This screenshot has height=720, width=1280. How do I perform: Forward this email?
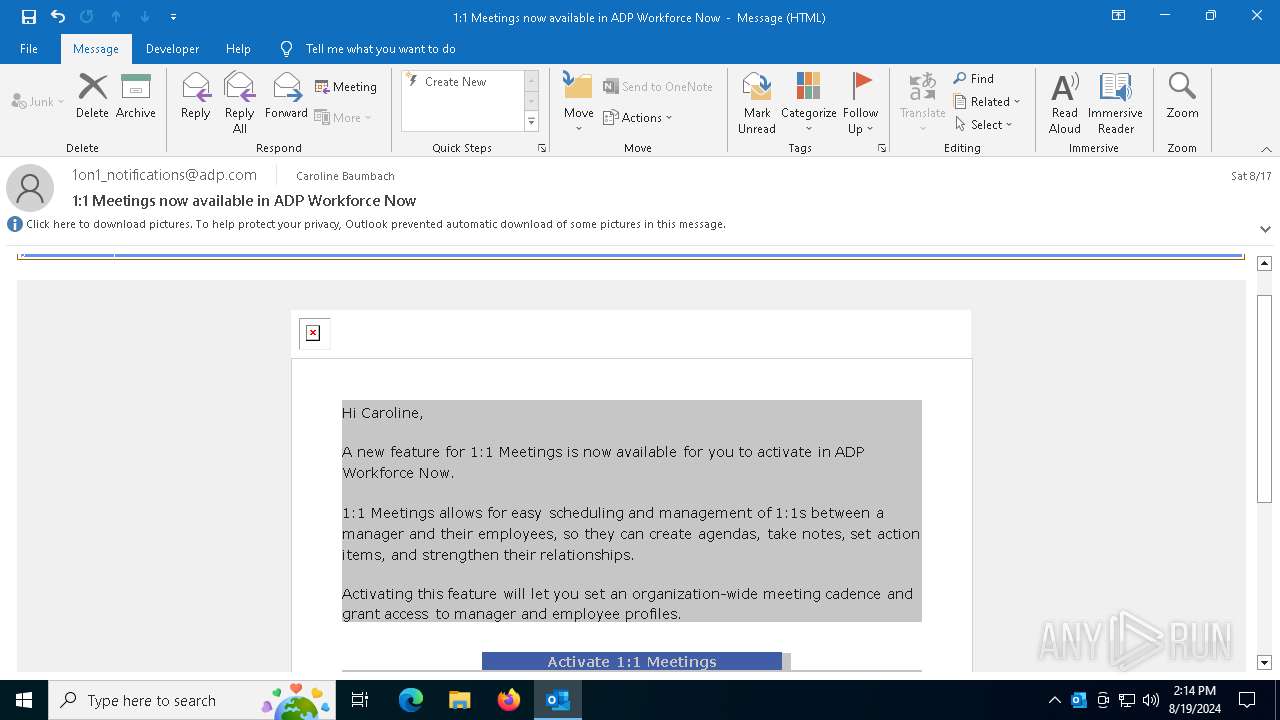[x=286, y=96]
